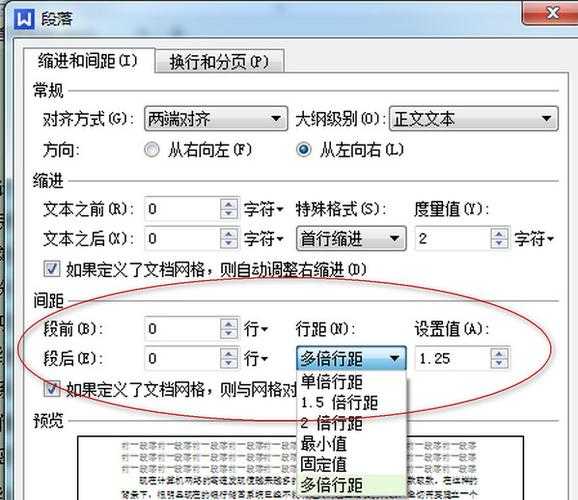Increase the 文本之前 value with up arrow
The height and width of the screenshot is (500, 578).
[229, 204]
